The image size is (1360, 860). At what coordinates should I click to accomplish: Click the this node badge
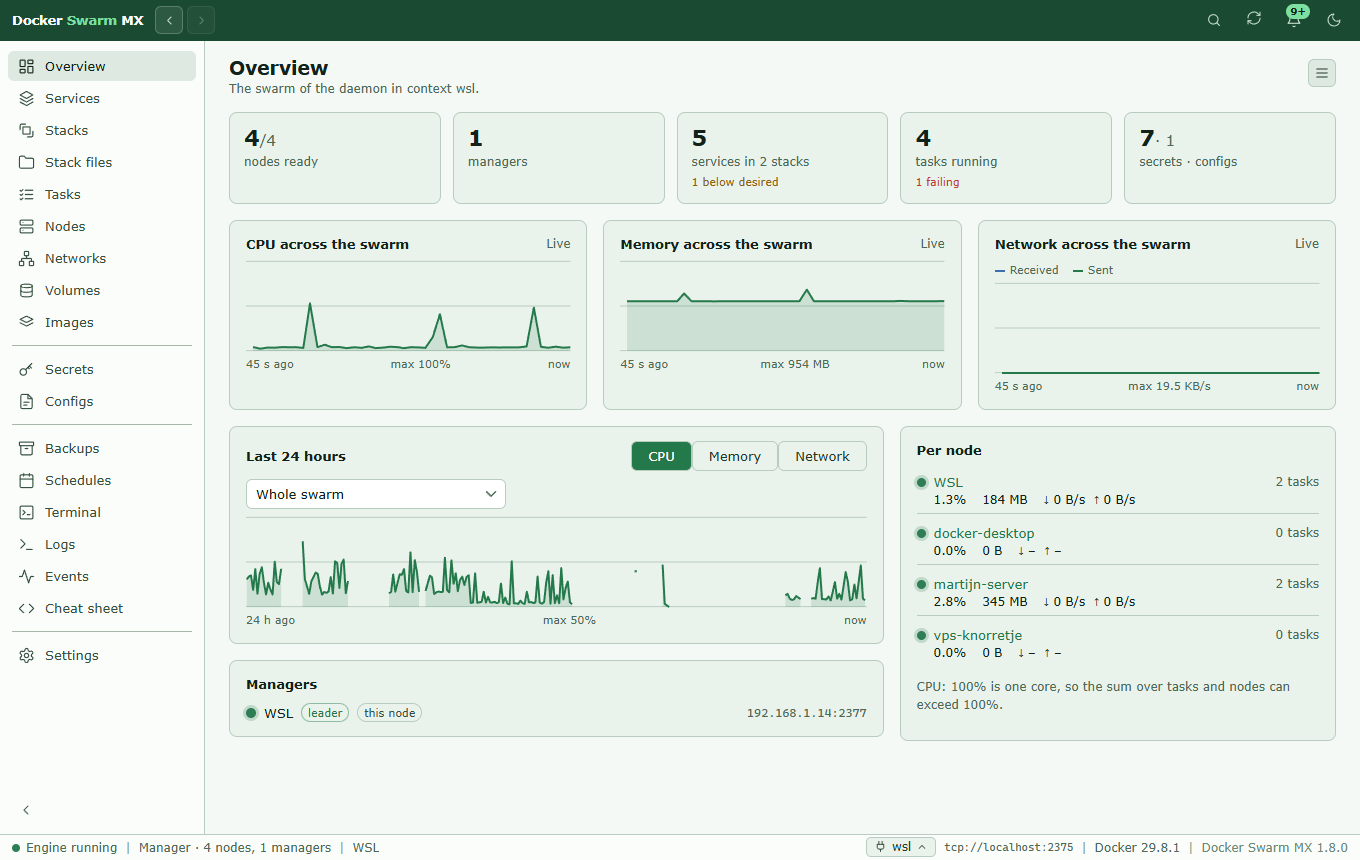(x=390, y=713)
